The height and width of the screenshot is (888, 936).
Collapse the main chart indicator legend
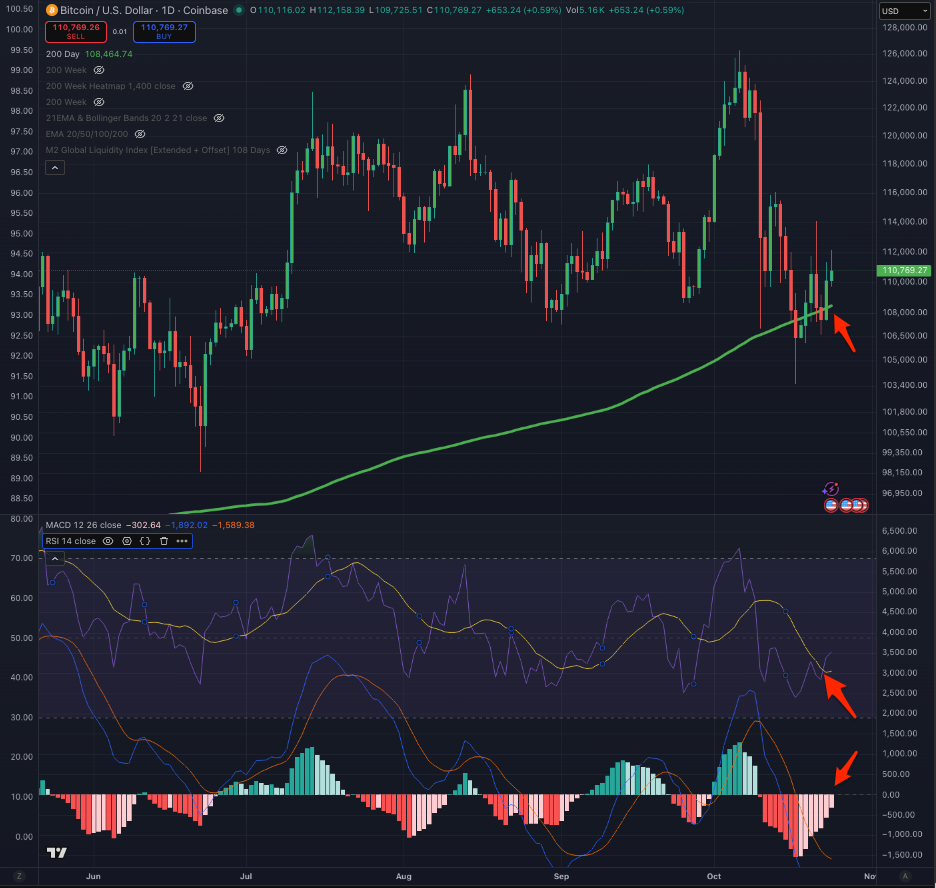pos(55,168)
